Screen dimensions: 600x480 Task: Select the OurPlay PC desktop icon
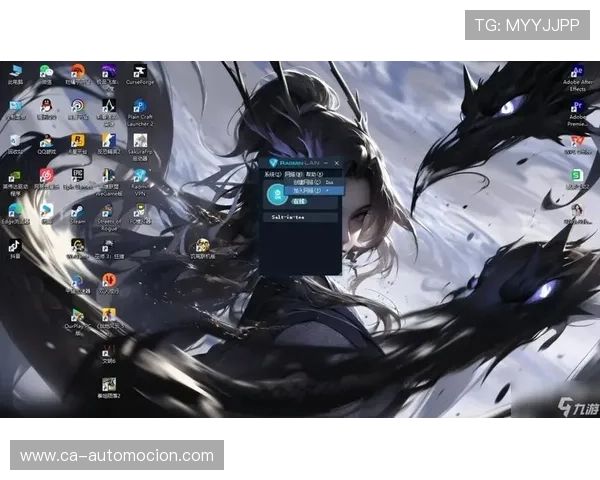coord(78,323)
